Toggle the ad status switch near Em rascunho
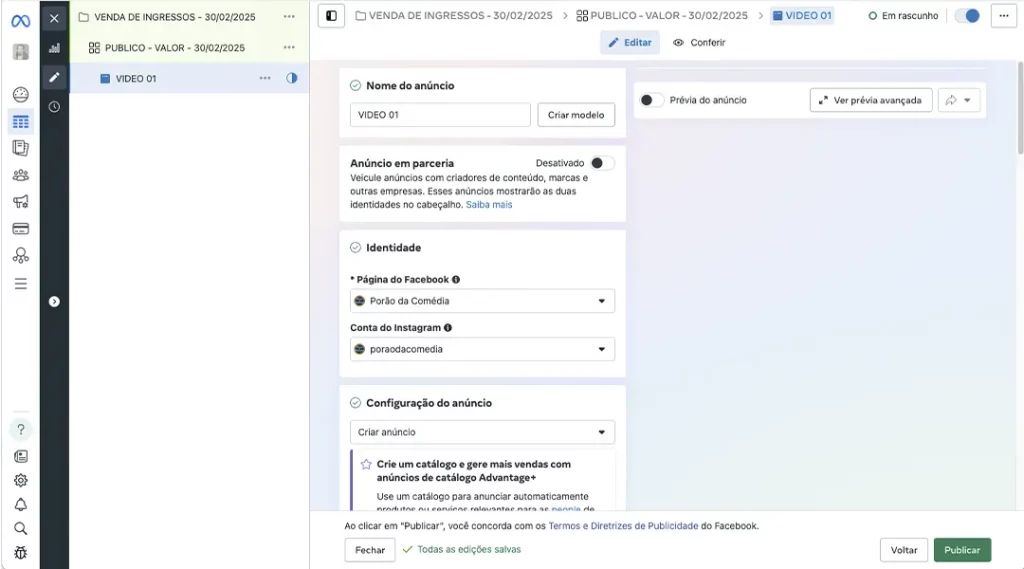The height and width of the screenshot is (569, 1024). (x=967, y=16)
